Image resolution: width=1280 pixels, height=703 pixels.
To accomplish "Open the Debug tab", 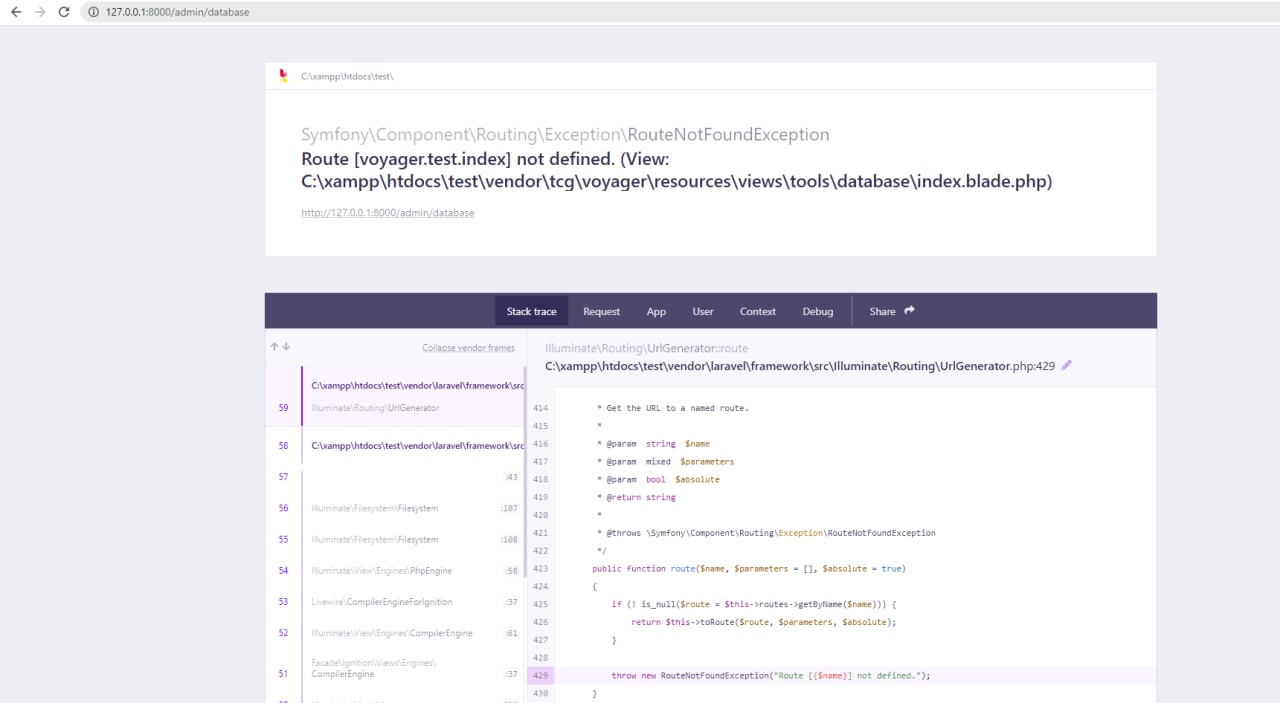I will (818, 311).
